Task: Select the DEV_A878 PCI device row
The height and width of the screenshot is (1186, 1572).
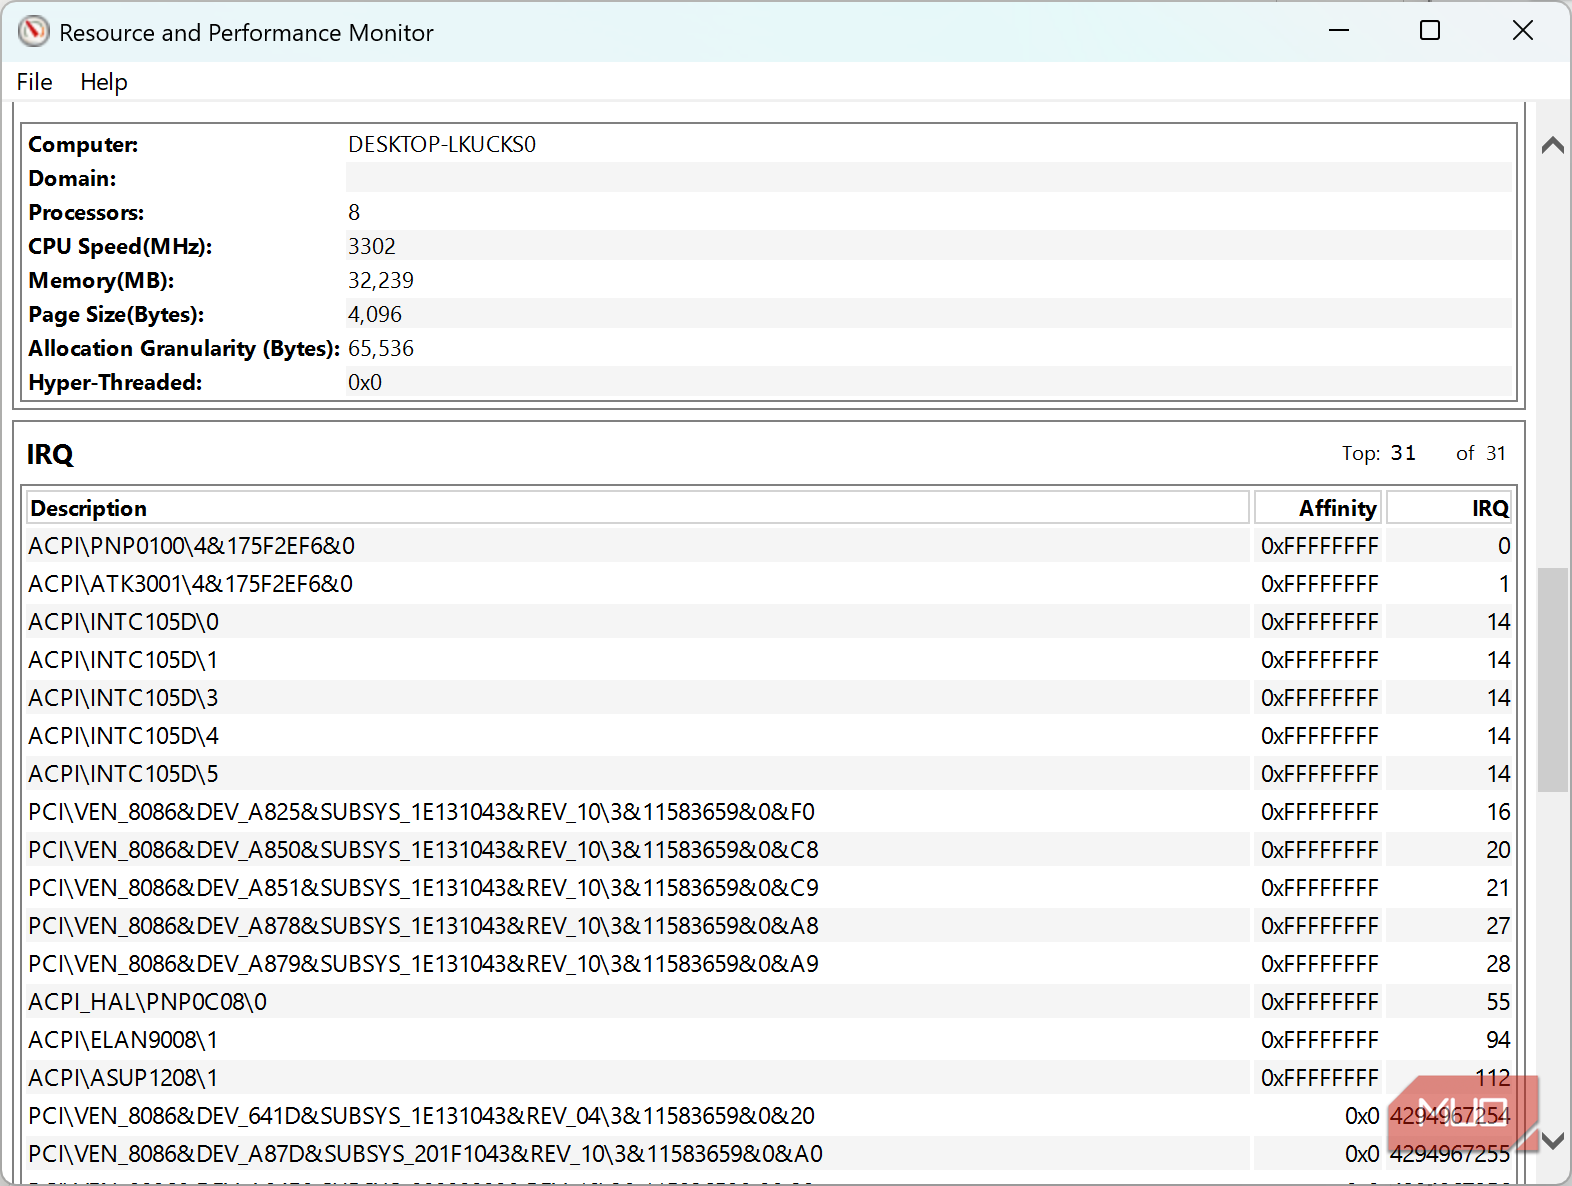Action: (769, 926)
